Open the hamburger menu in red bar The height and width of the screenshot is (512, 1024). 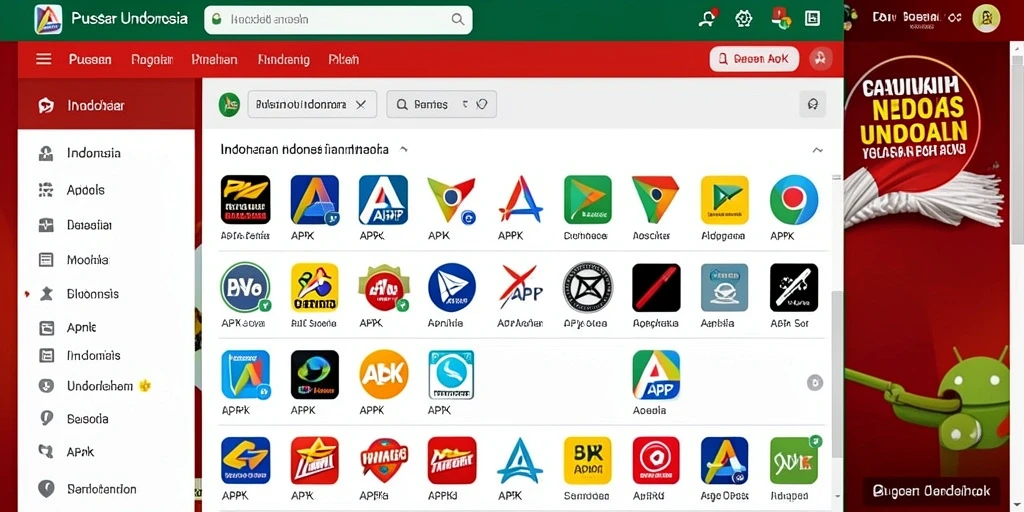tap(44, 59)
